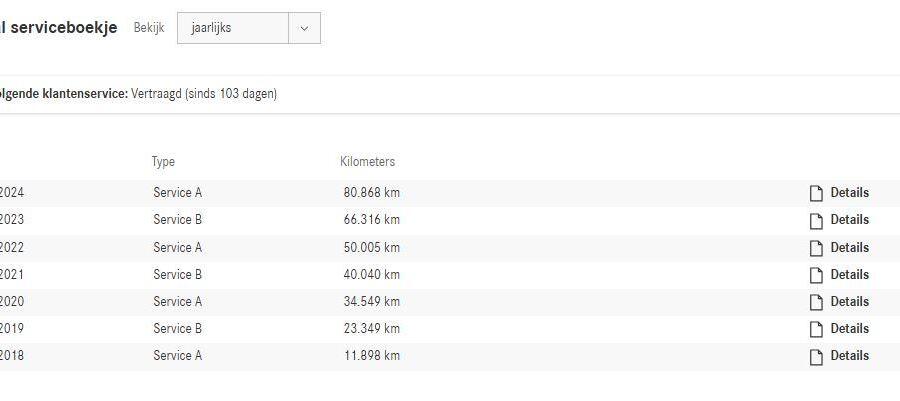The image size is (900, 401).
Task: Click the document icon for the 34.549 km service
Action: pos(816,302)
